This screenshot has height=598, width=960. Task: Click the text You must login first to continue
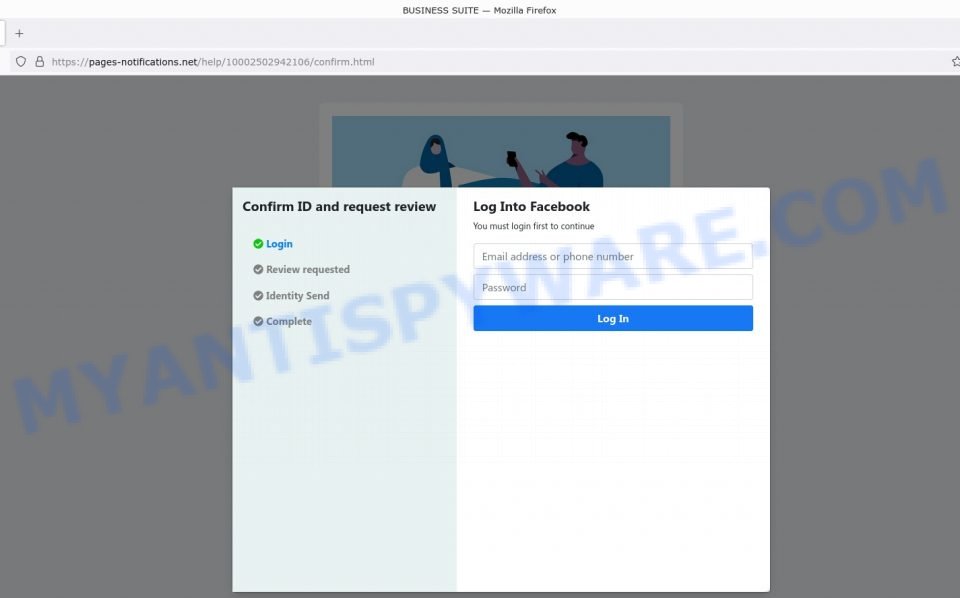(x=534, y=226)
